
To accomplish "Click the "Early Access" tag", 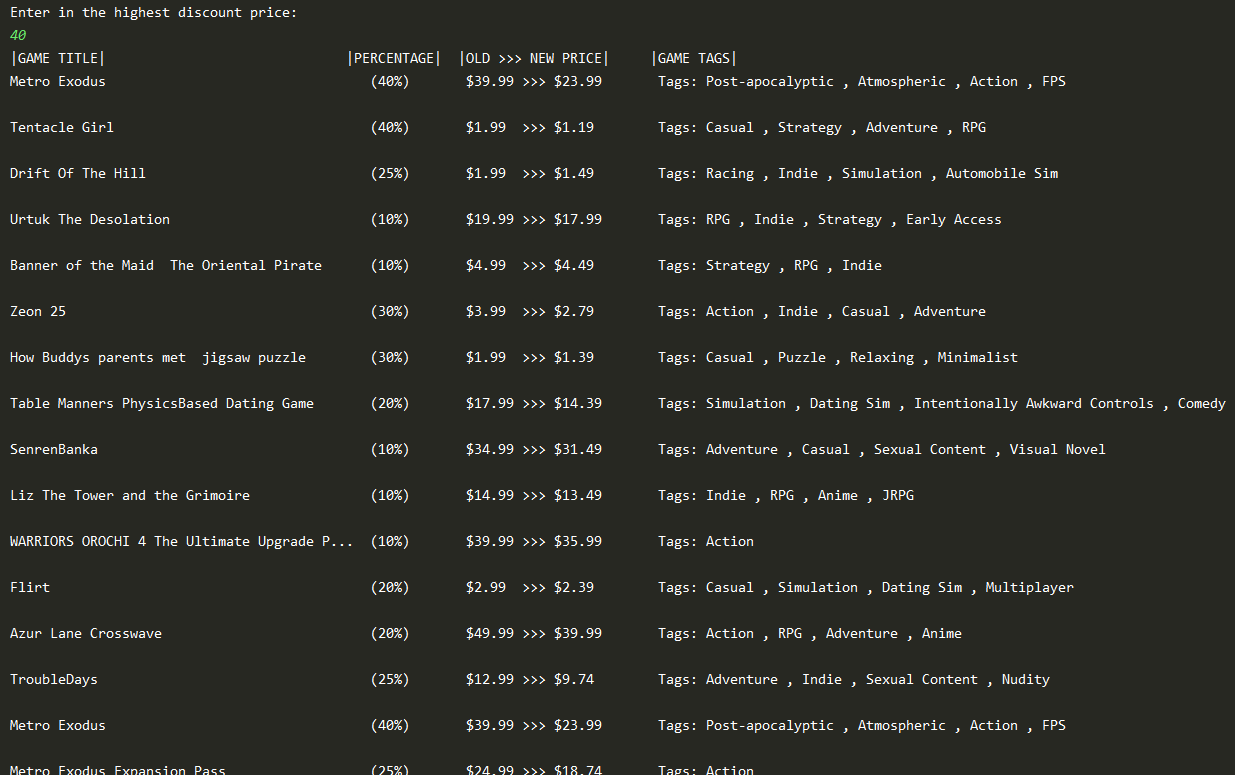I will pyautogui.click(x=954, y=219).
